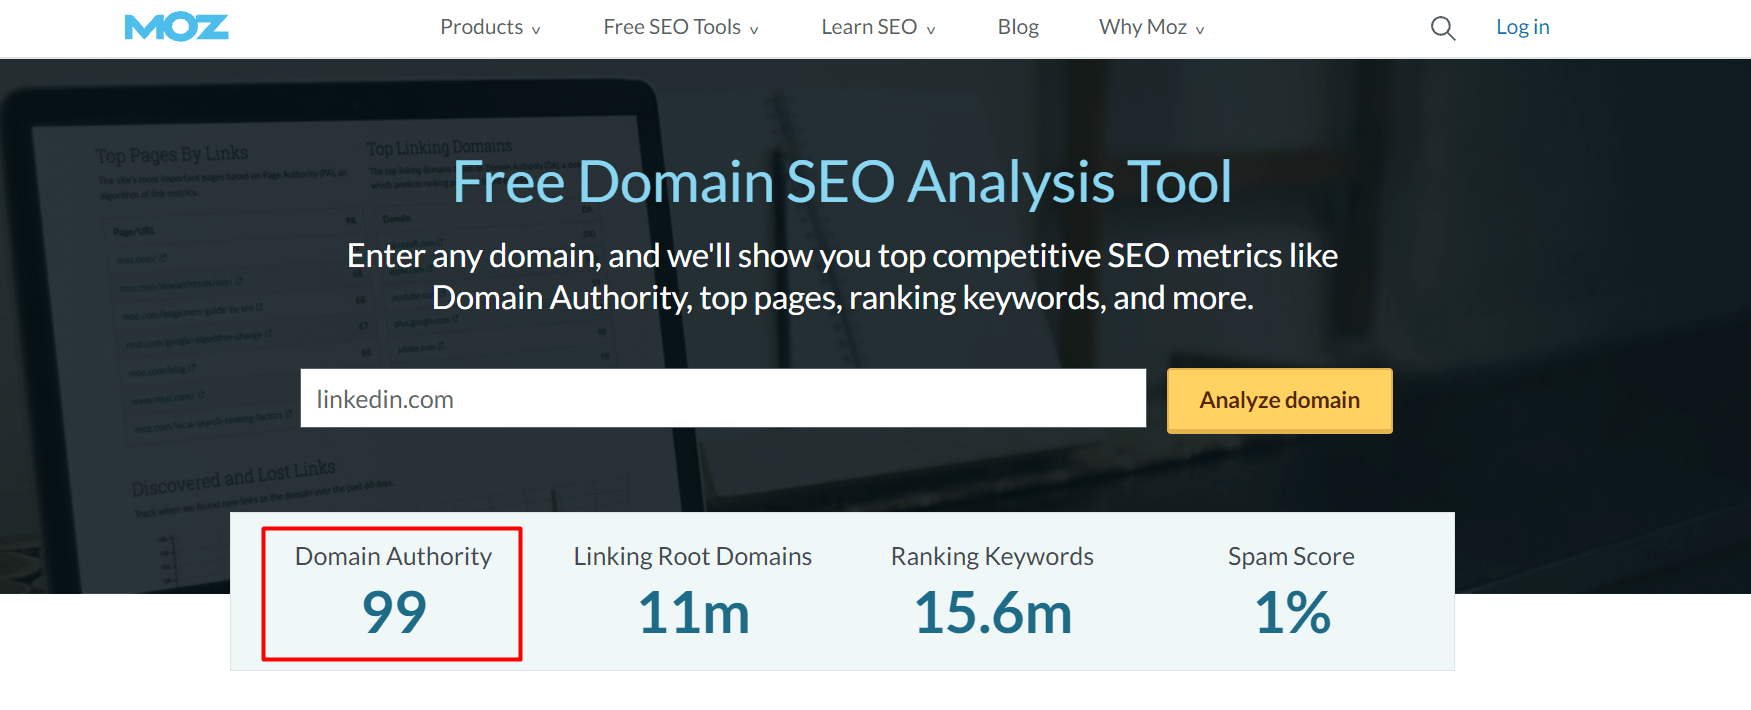Expand the Free SEO Tools chevron

coord(754,30)
